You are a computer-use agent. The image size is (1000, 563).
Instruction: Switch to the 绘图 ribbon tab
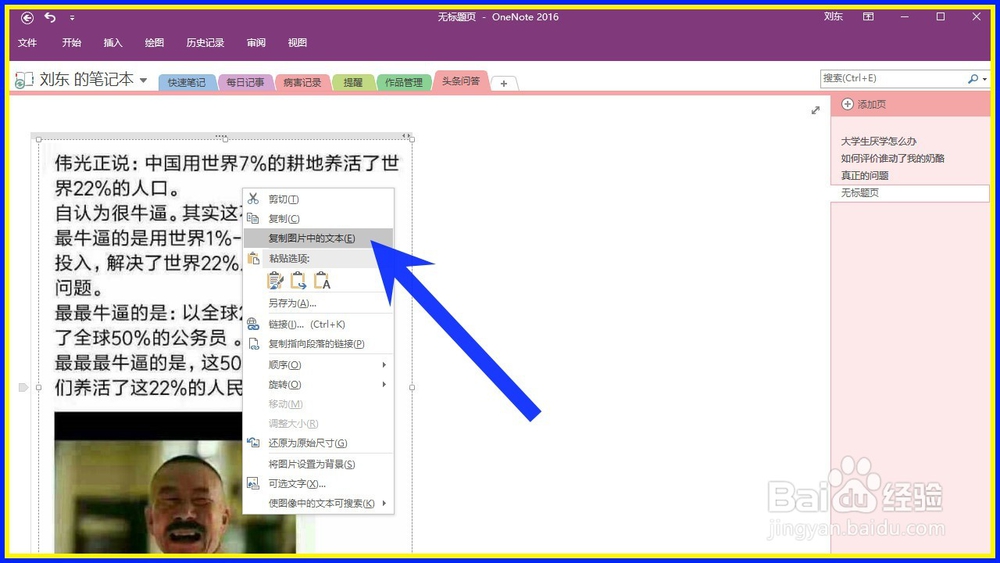(154, 43)
